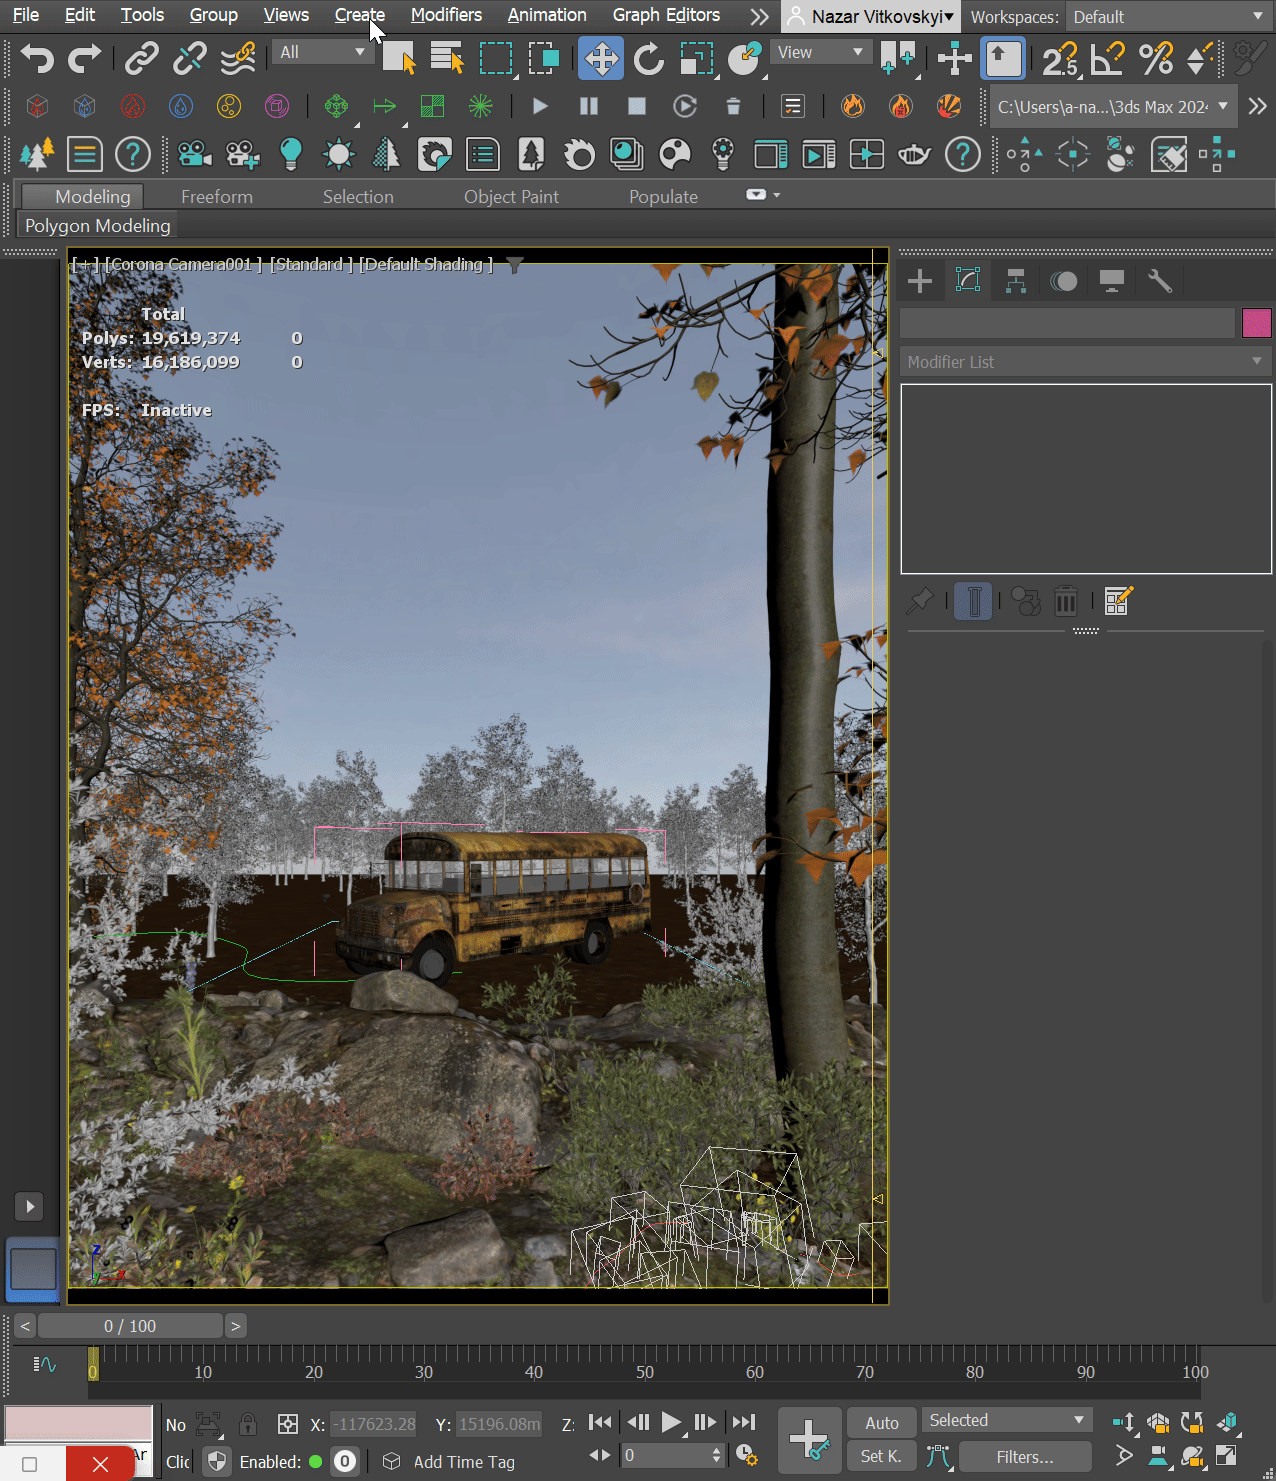Open the Default Shading viewport menu
This screenshot has height=1481, width=1276.
426,264
